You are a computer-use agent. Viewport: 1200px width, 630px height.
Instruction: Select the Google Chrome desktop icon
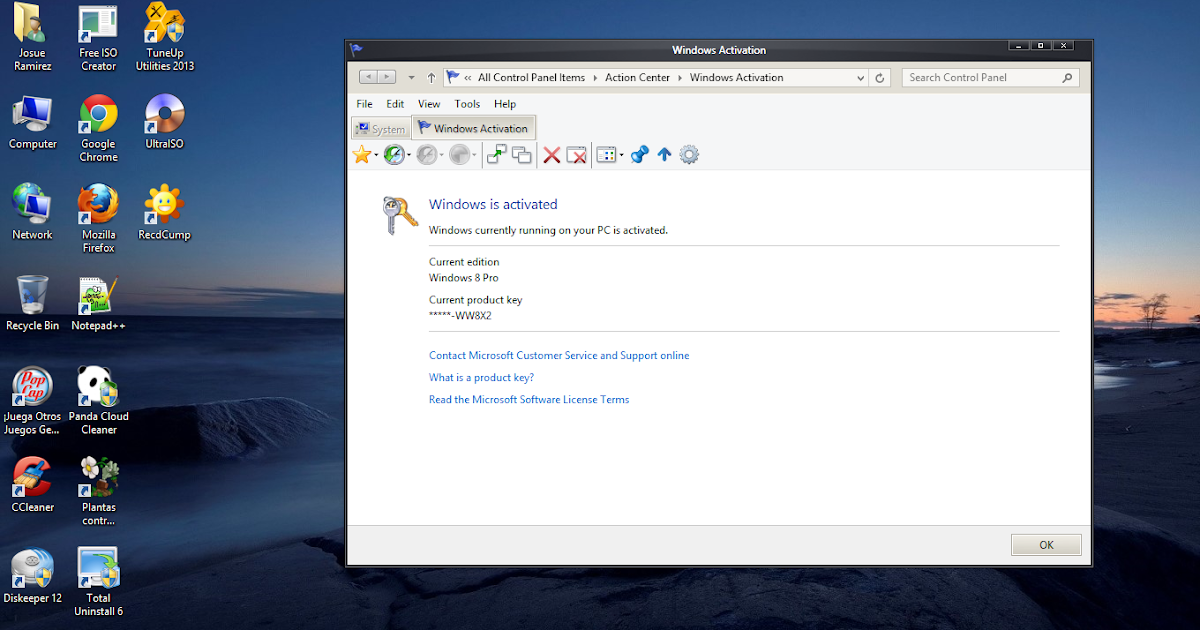98,129
